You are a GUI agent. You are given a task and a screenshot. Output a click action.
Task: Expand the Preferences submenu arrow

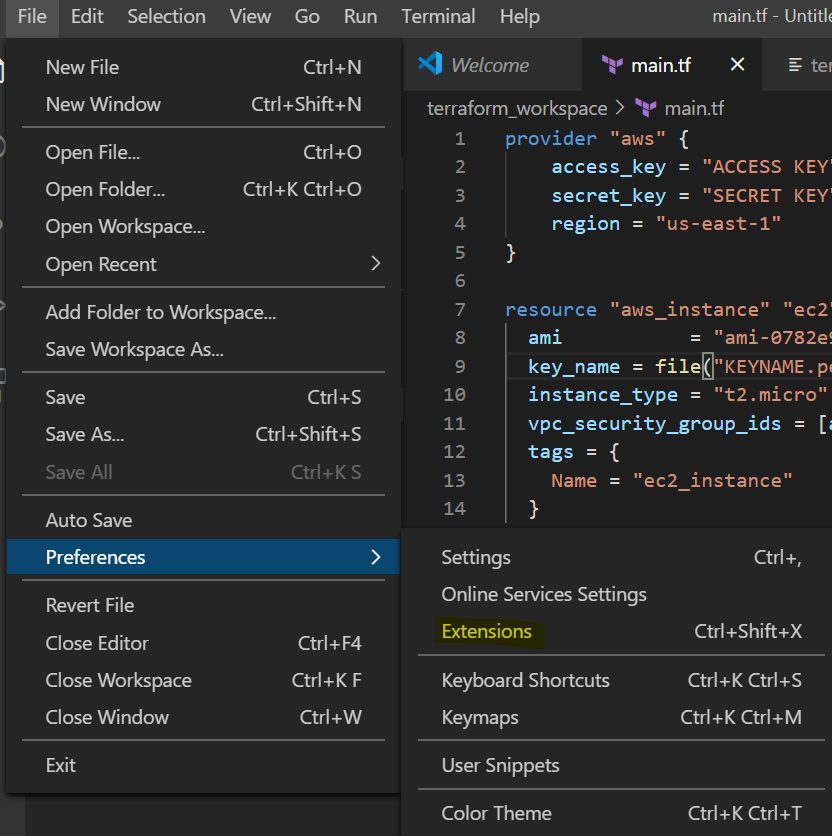(376, 557)
